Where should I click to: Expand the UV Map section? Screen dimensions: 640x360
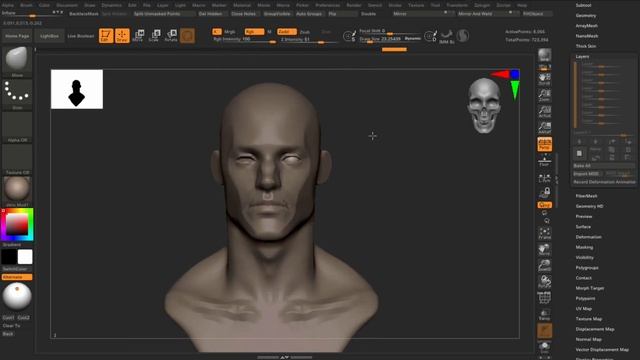584,308
